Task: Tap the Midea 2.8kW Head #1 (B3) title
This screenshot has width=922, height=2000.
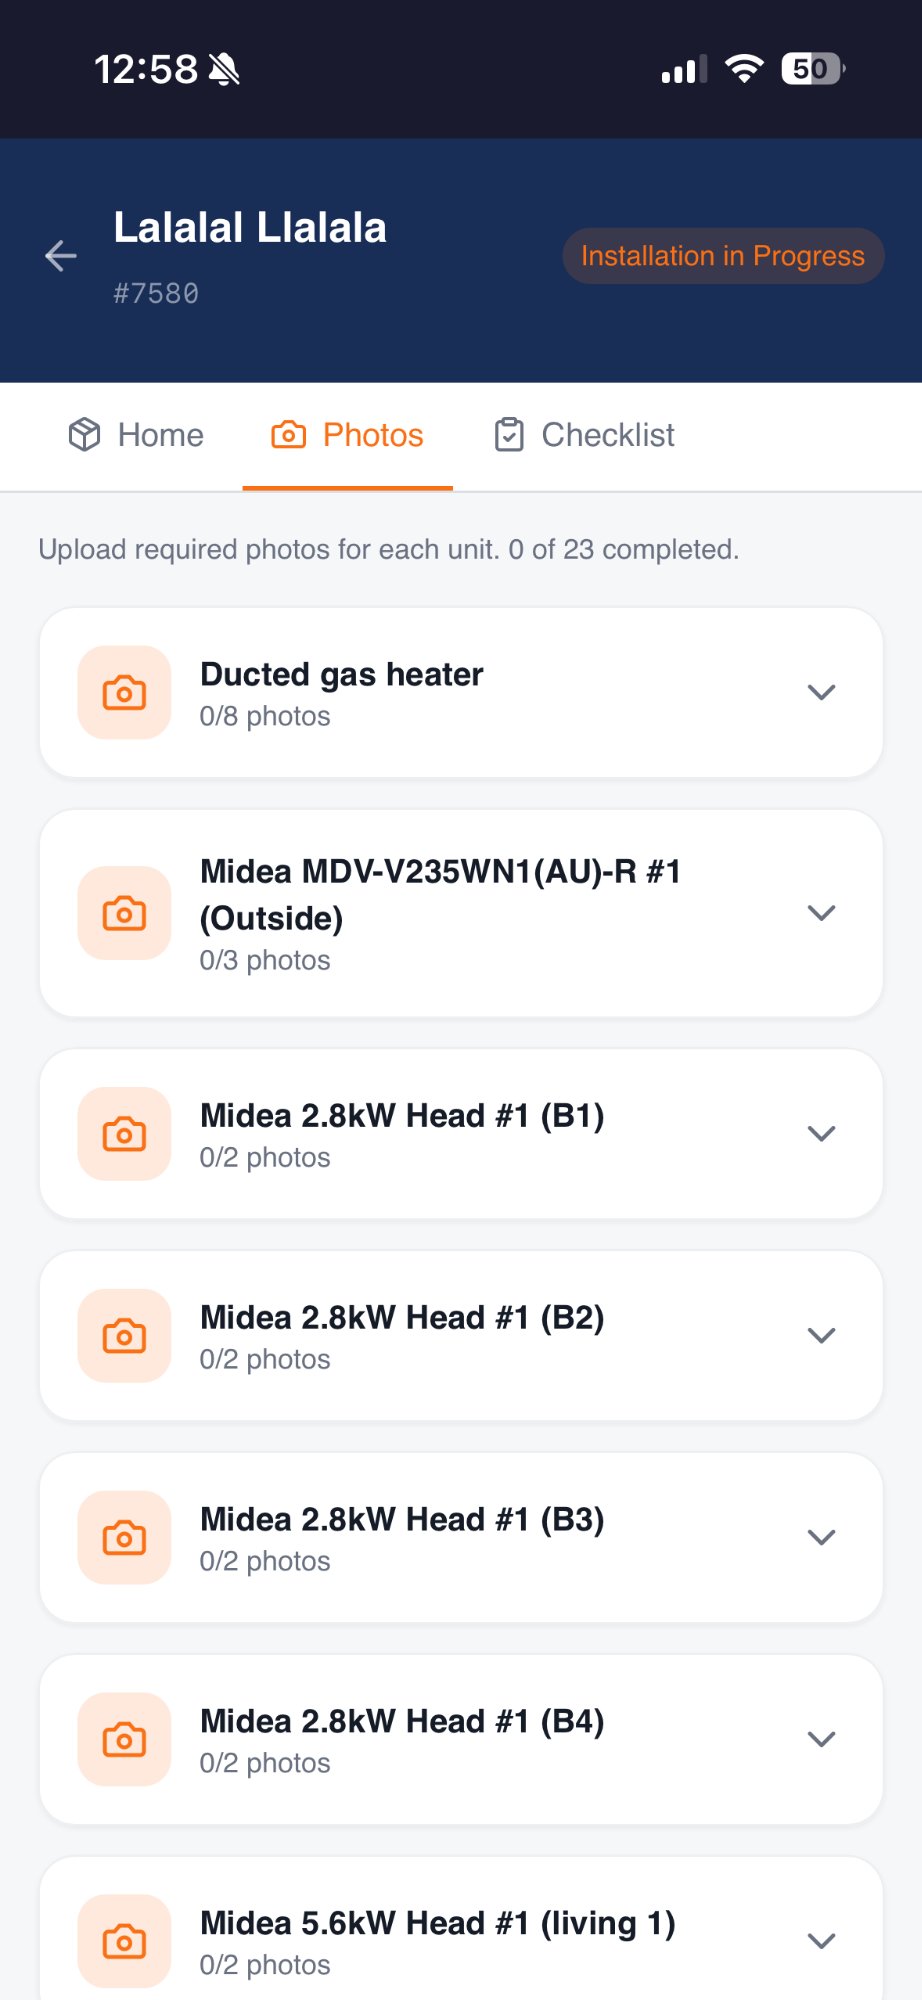Action: [x=402, y=1520]
